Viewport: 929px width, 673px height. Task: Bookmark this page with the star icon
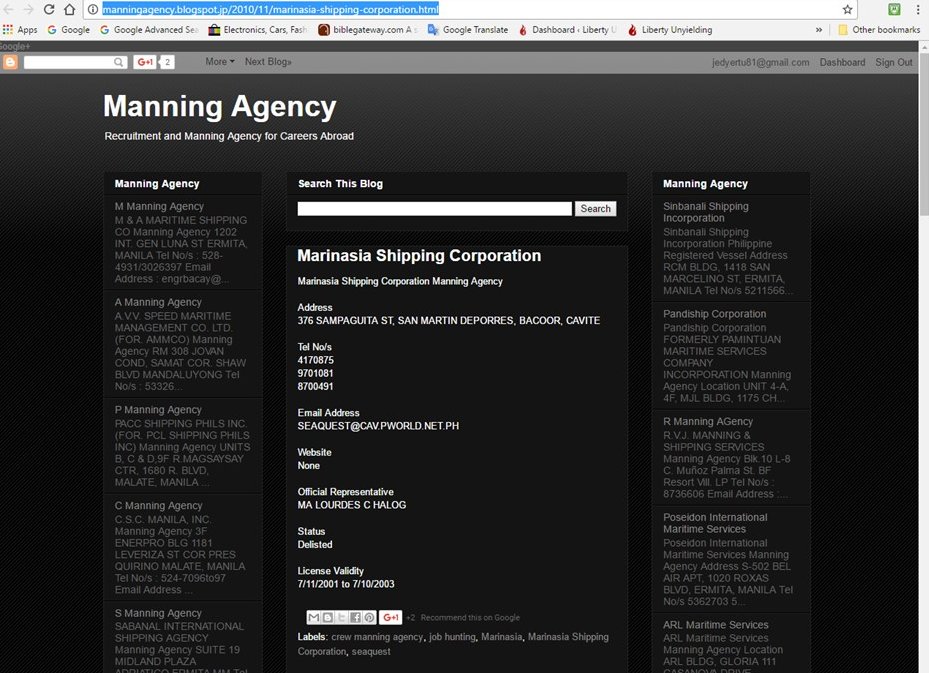click(x=847, y=9)
